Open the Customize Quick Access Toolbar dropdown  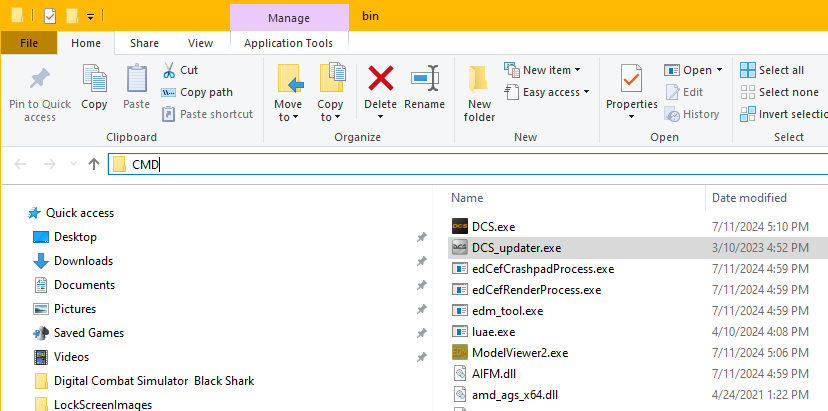point(90,17)
